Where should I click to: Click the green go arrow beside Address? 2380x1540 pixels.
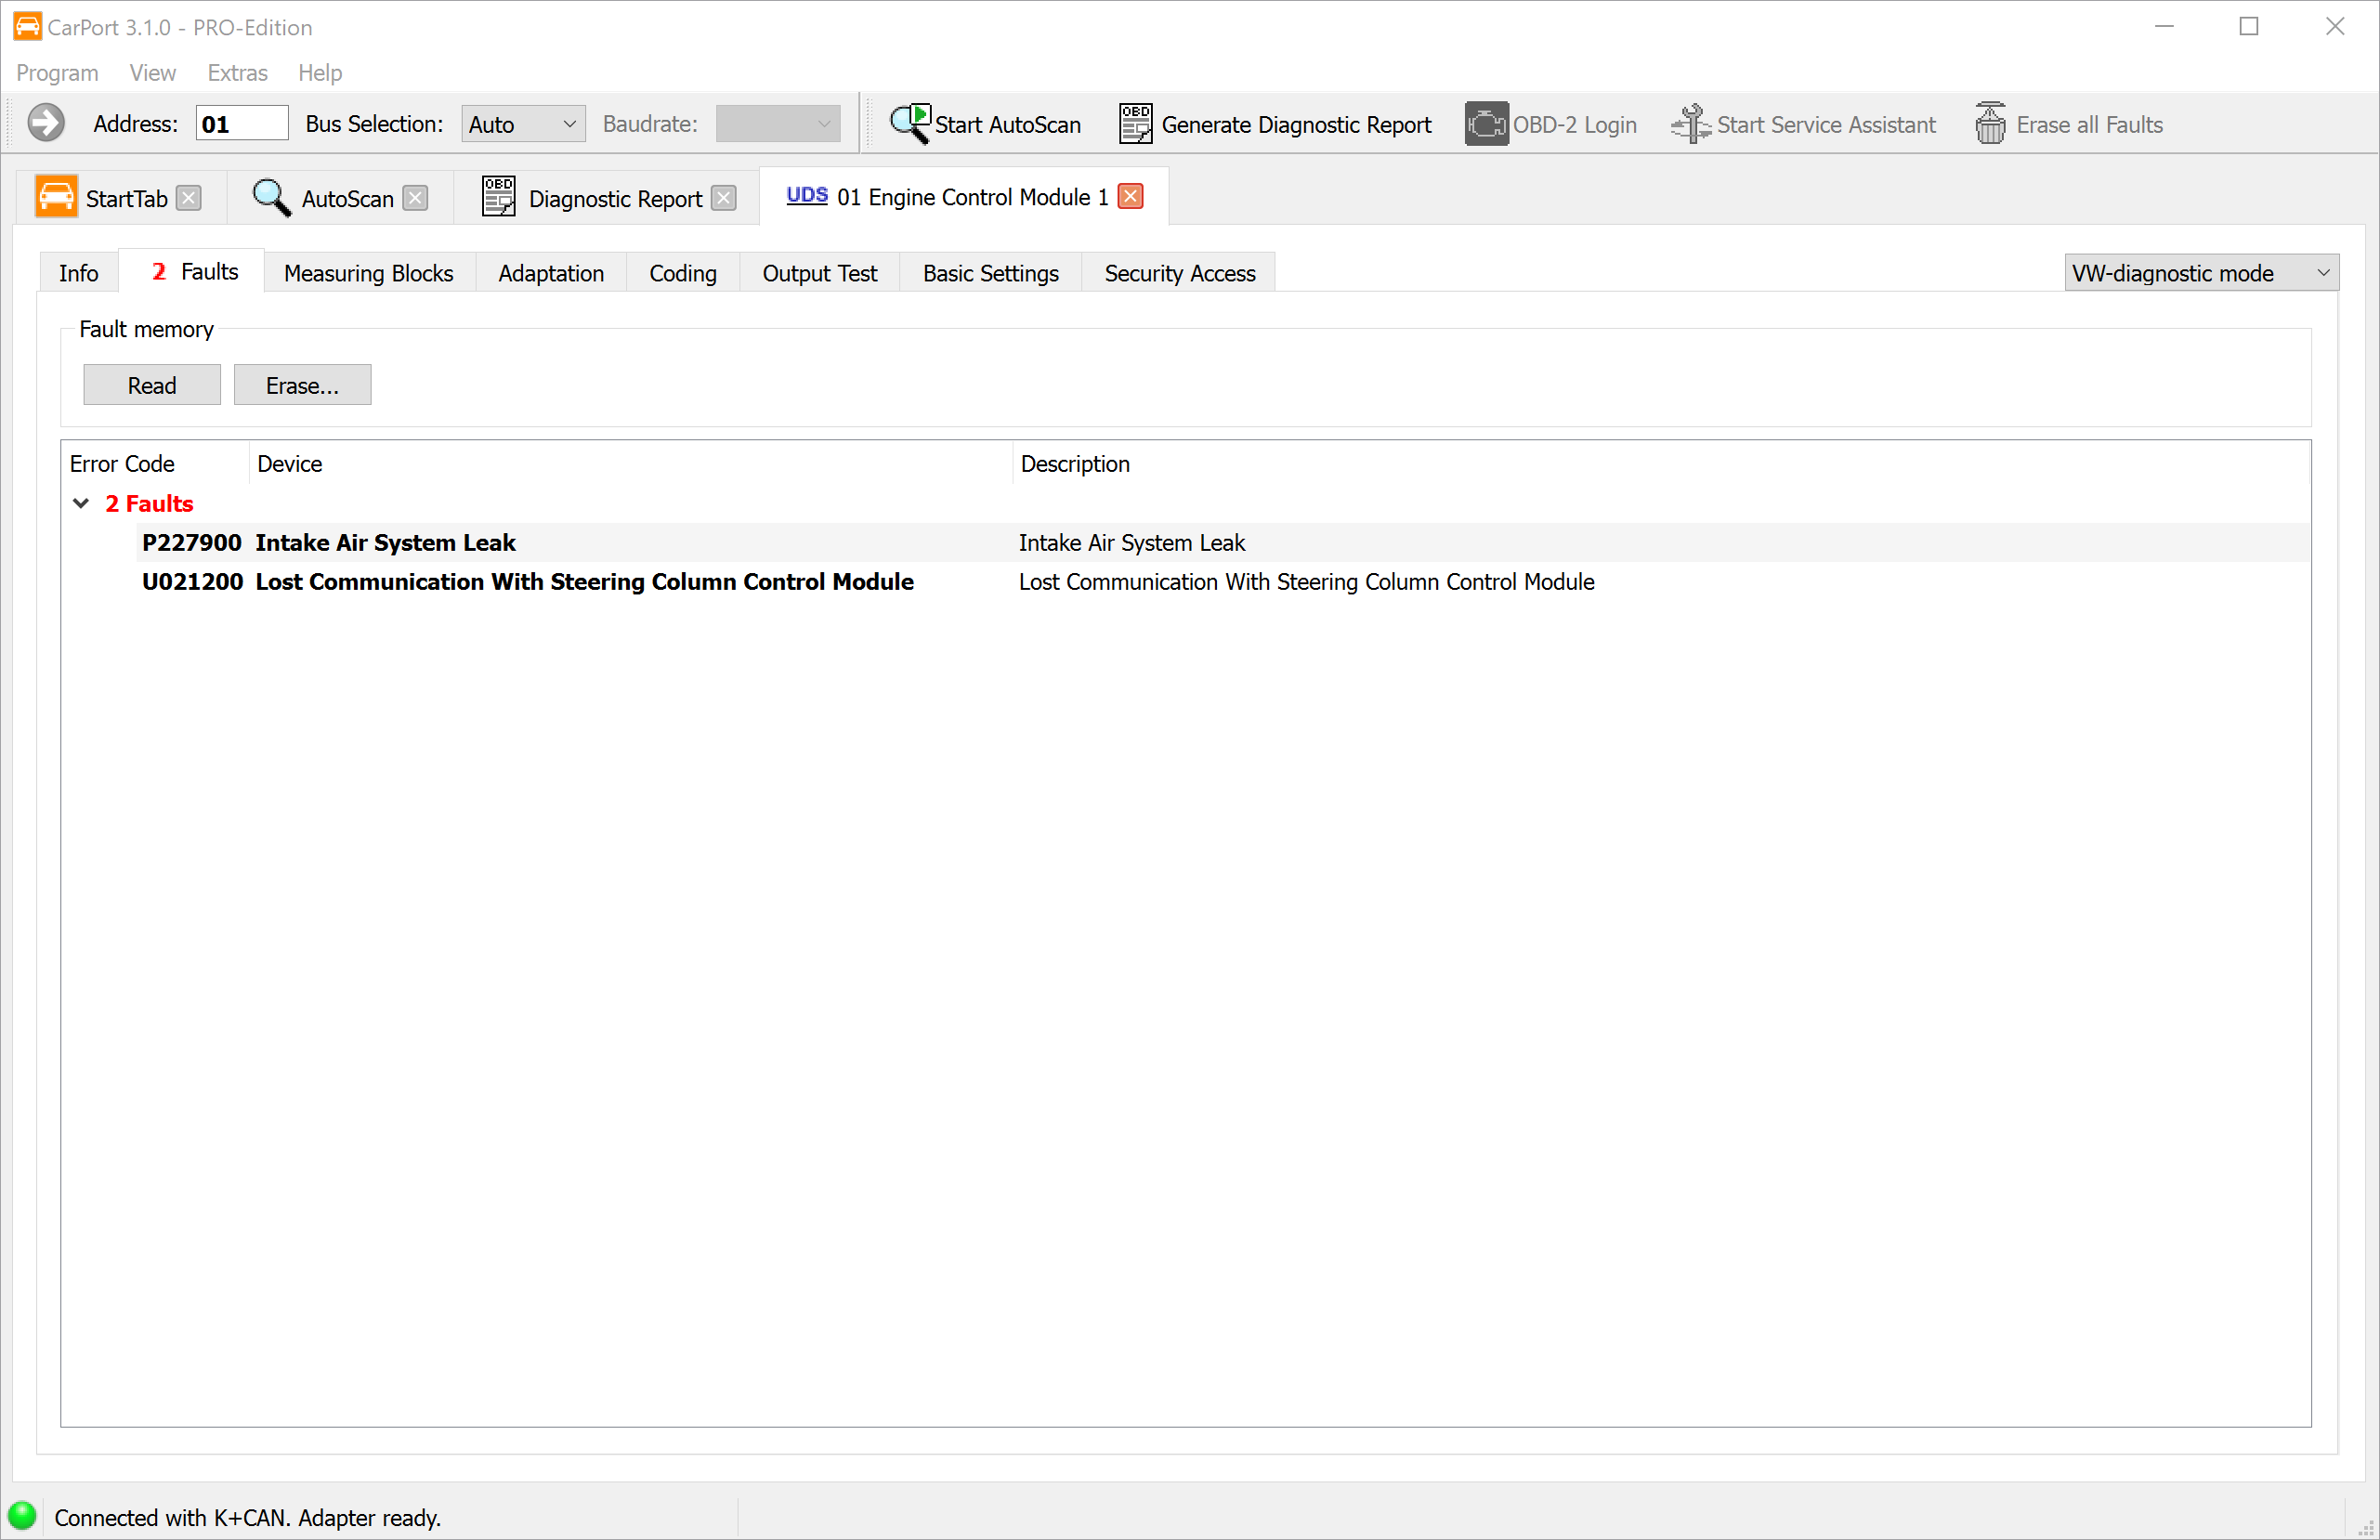coord(45,124)
